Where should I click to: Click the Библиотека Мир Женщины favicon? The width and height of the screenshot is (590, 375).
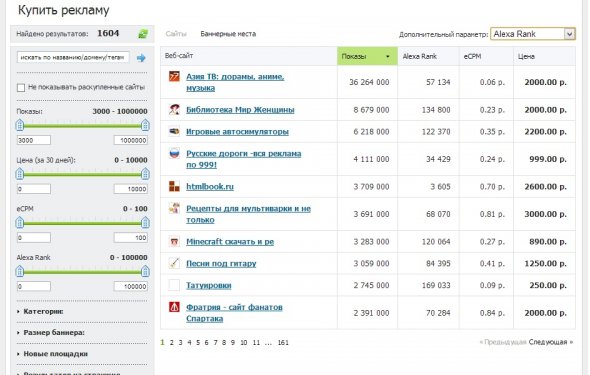[x=174, y=109]
